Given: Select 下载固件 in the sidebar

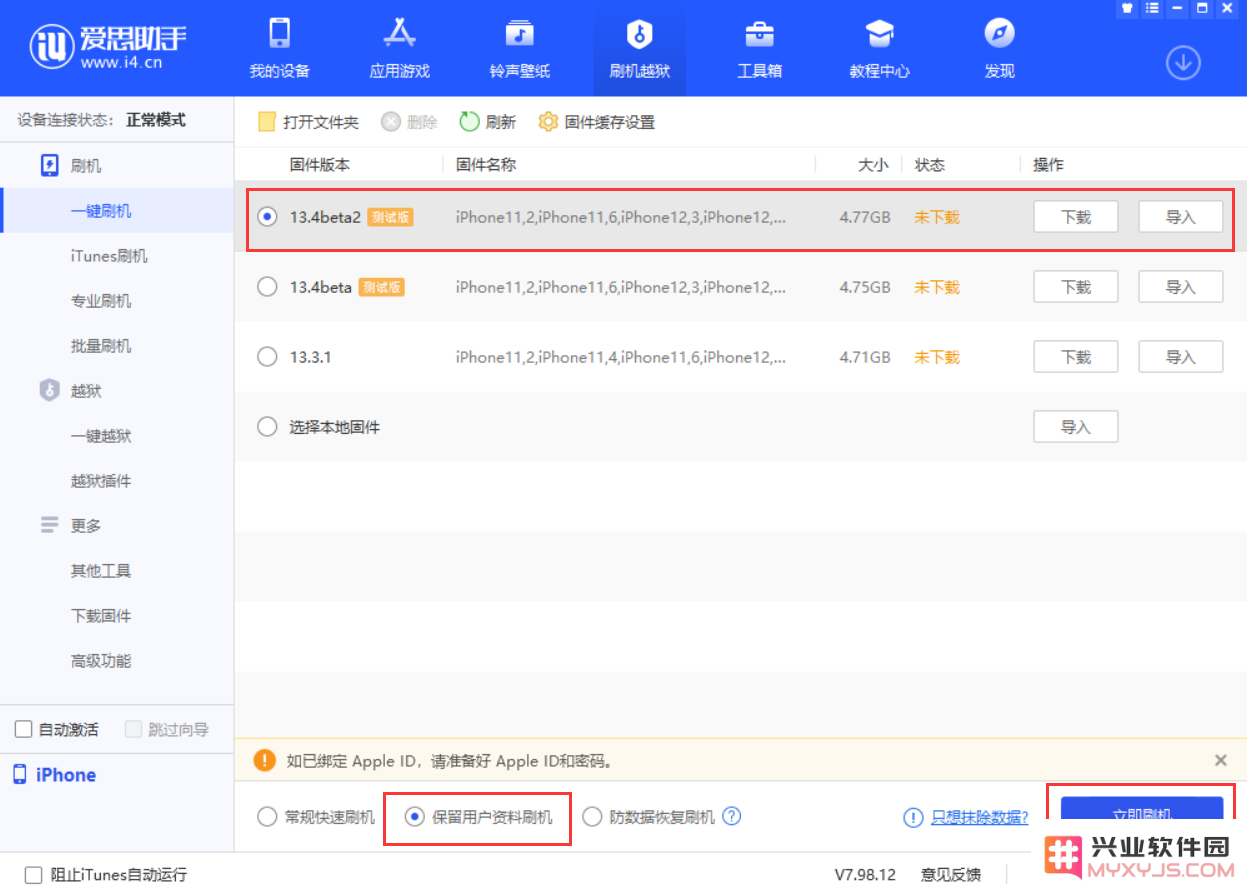Looking at the screenshot, I should pyautogui.click(x=101, y=616).
